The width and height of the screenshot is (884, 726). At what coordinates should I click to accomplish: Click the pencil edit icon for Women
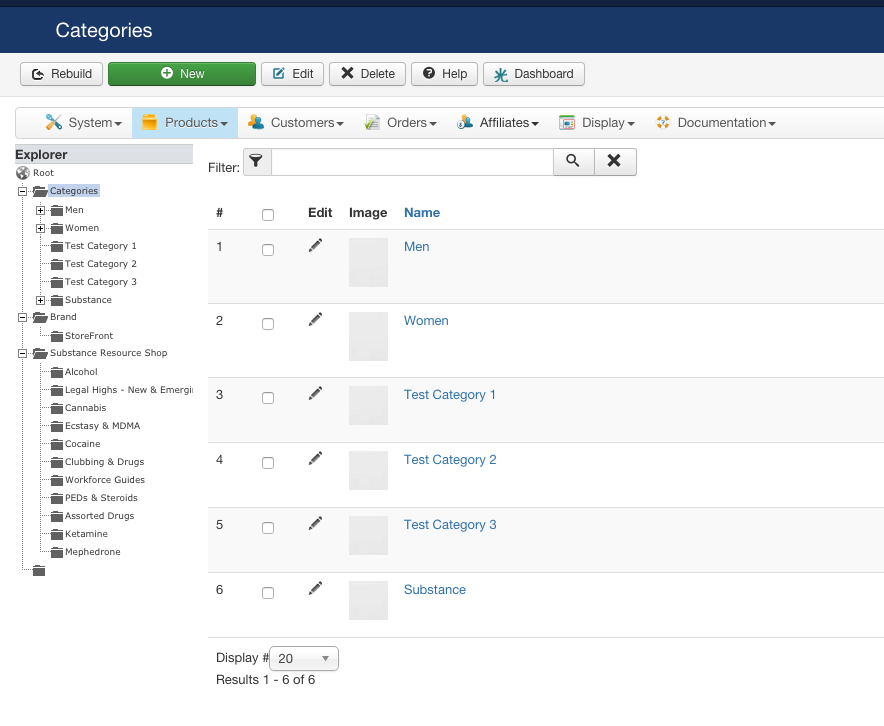pos(316,320)
